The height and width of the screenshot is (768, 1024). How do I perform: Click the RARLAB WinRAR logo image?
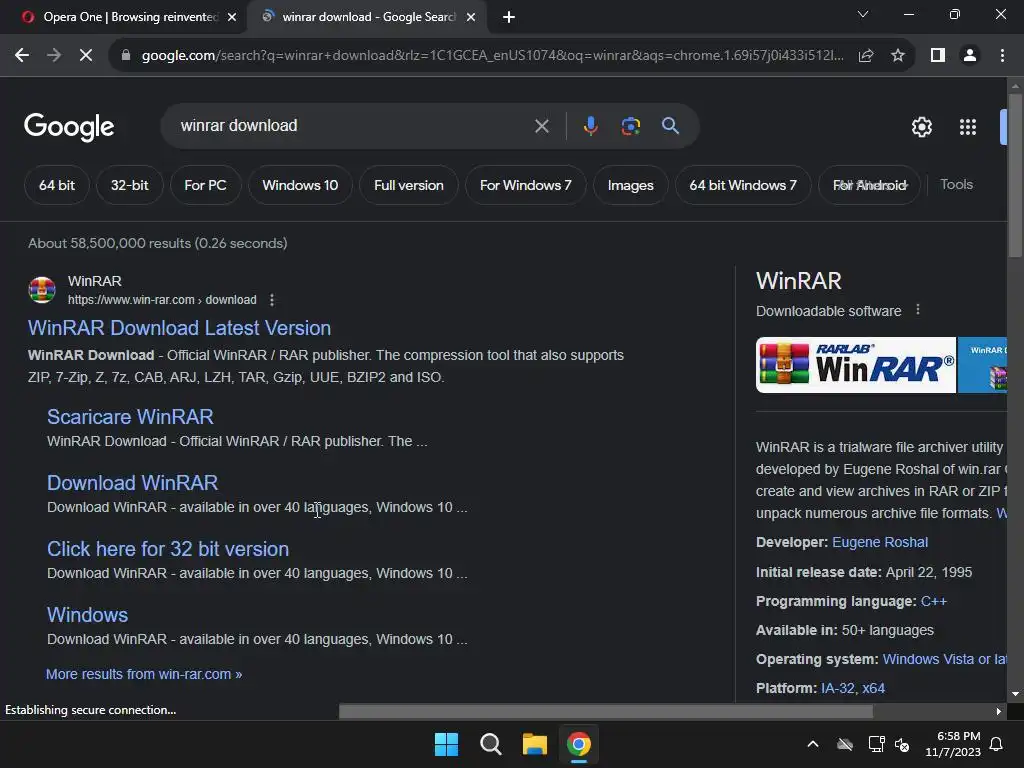(x=856, y=365)
